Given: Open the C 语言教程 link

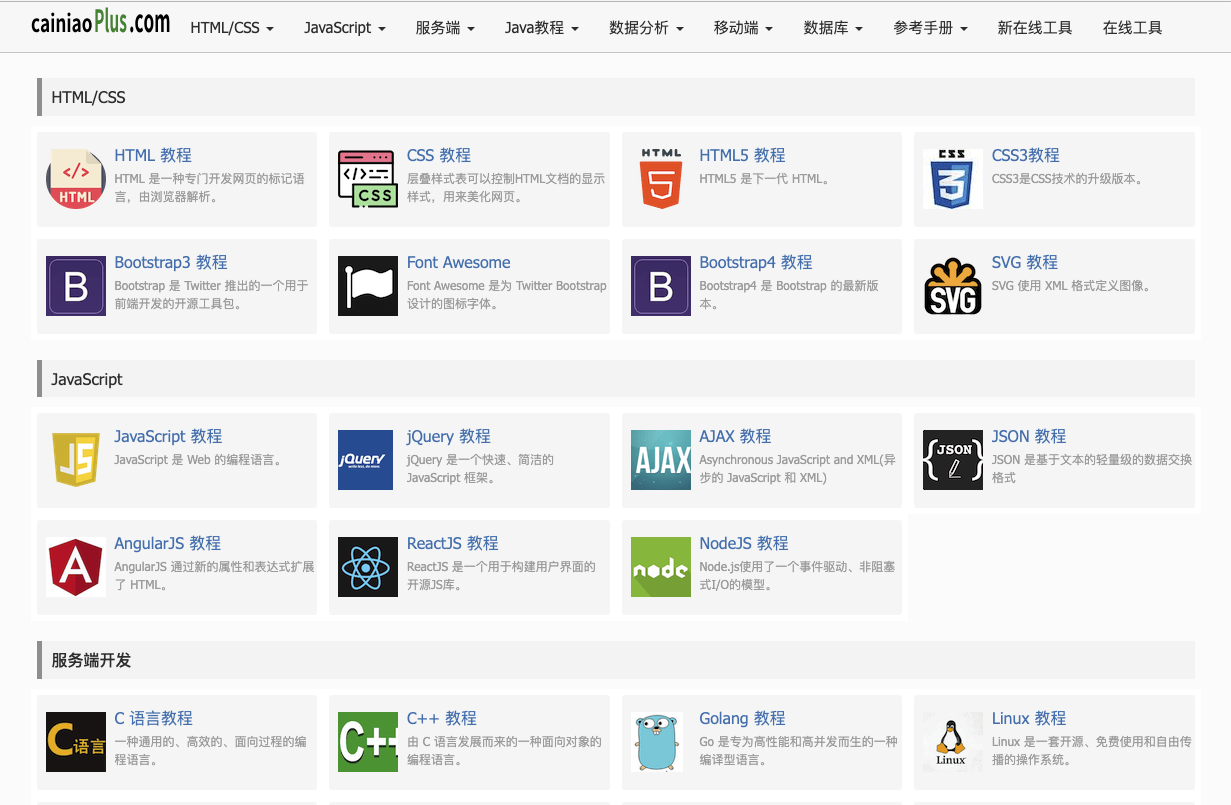Looking at the screenshot, I should pos(154,718).
